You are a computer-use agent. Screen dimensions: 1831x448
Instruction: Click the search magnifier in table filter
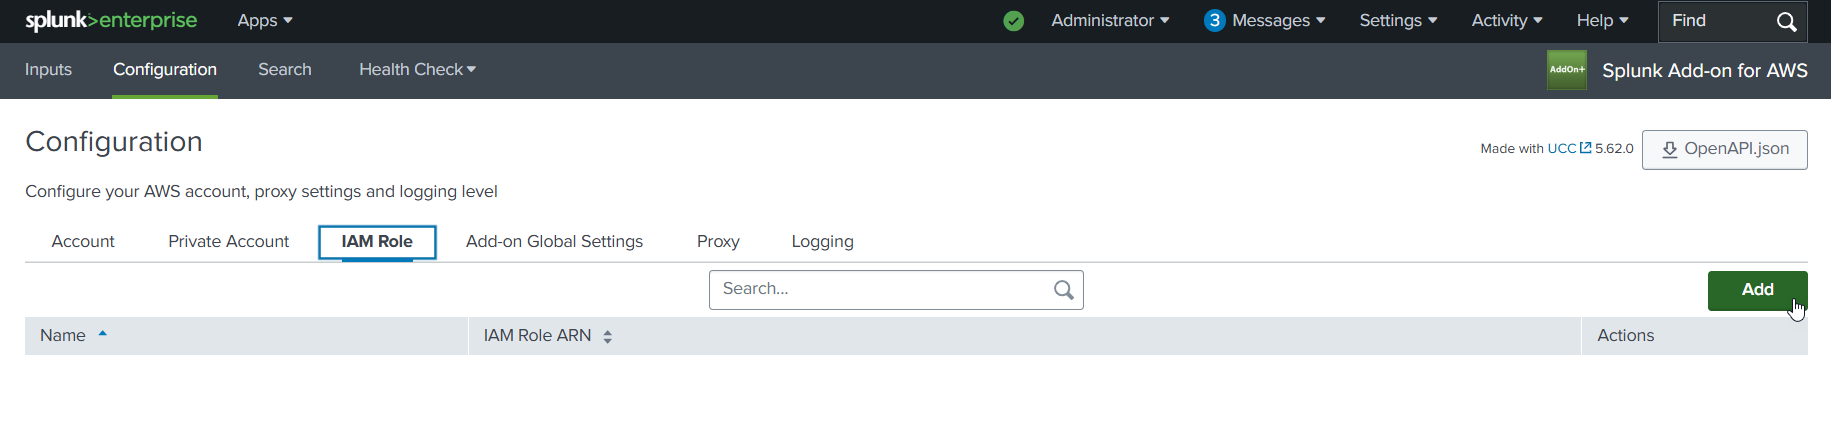1064,290
